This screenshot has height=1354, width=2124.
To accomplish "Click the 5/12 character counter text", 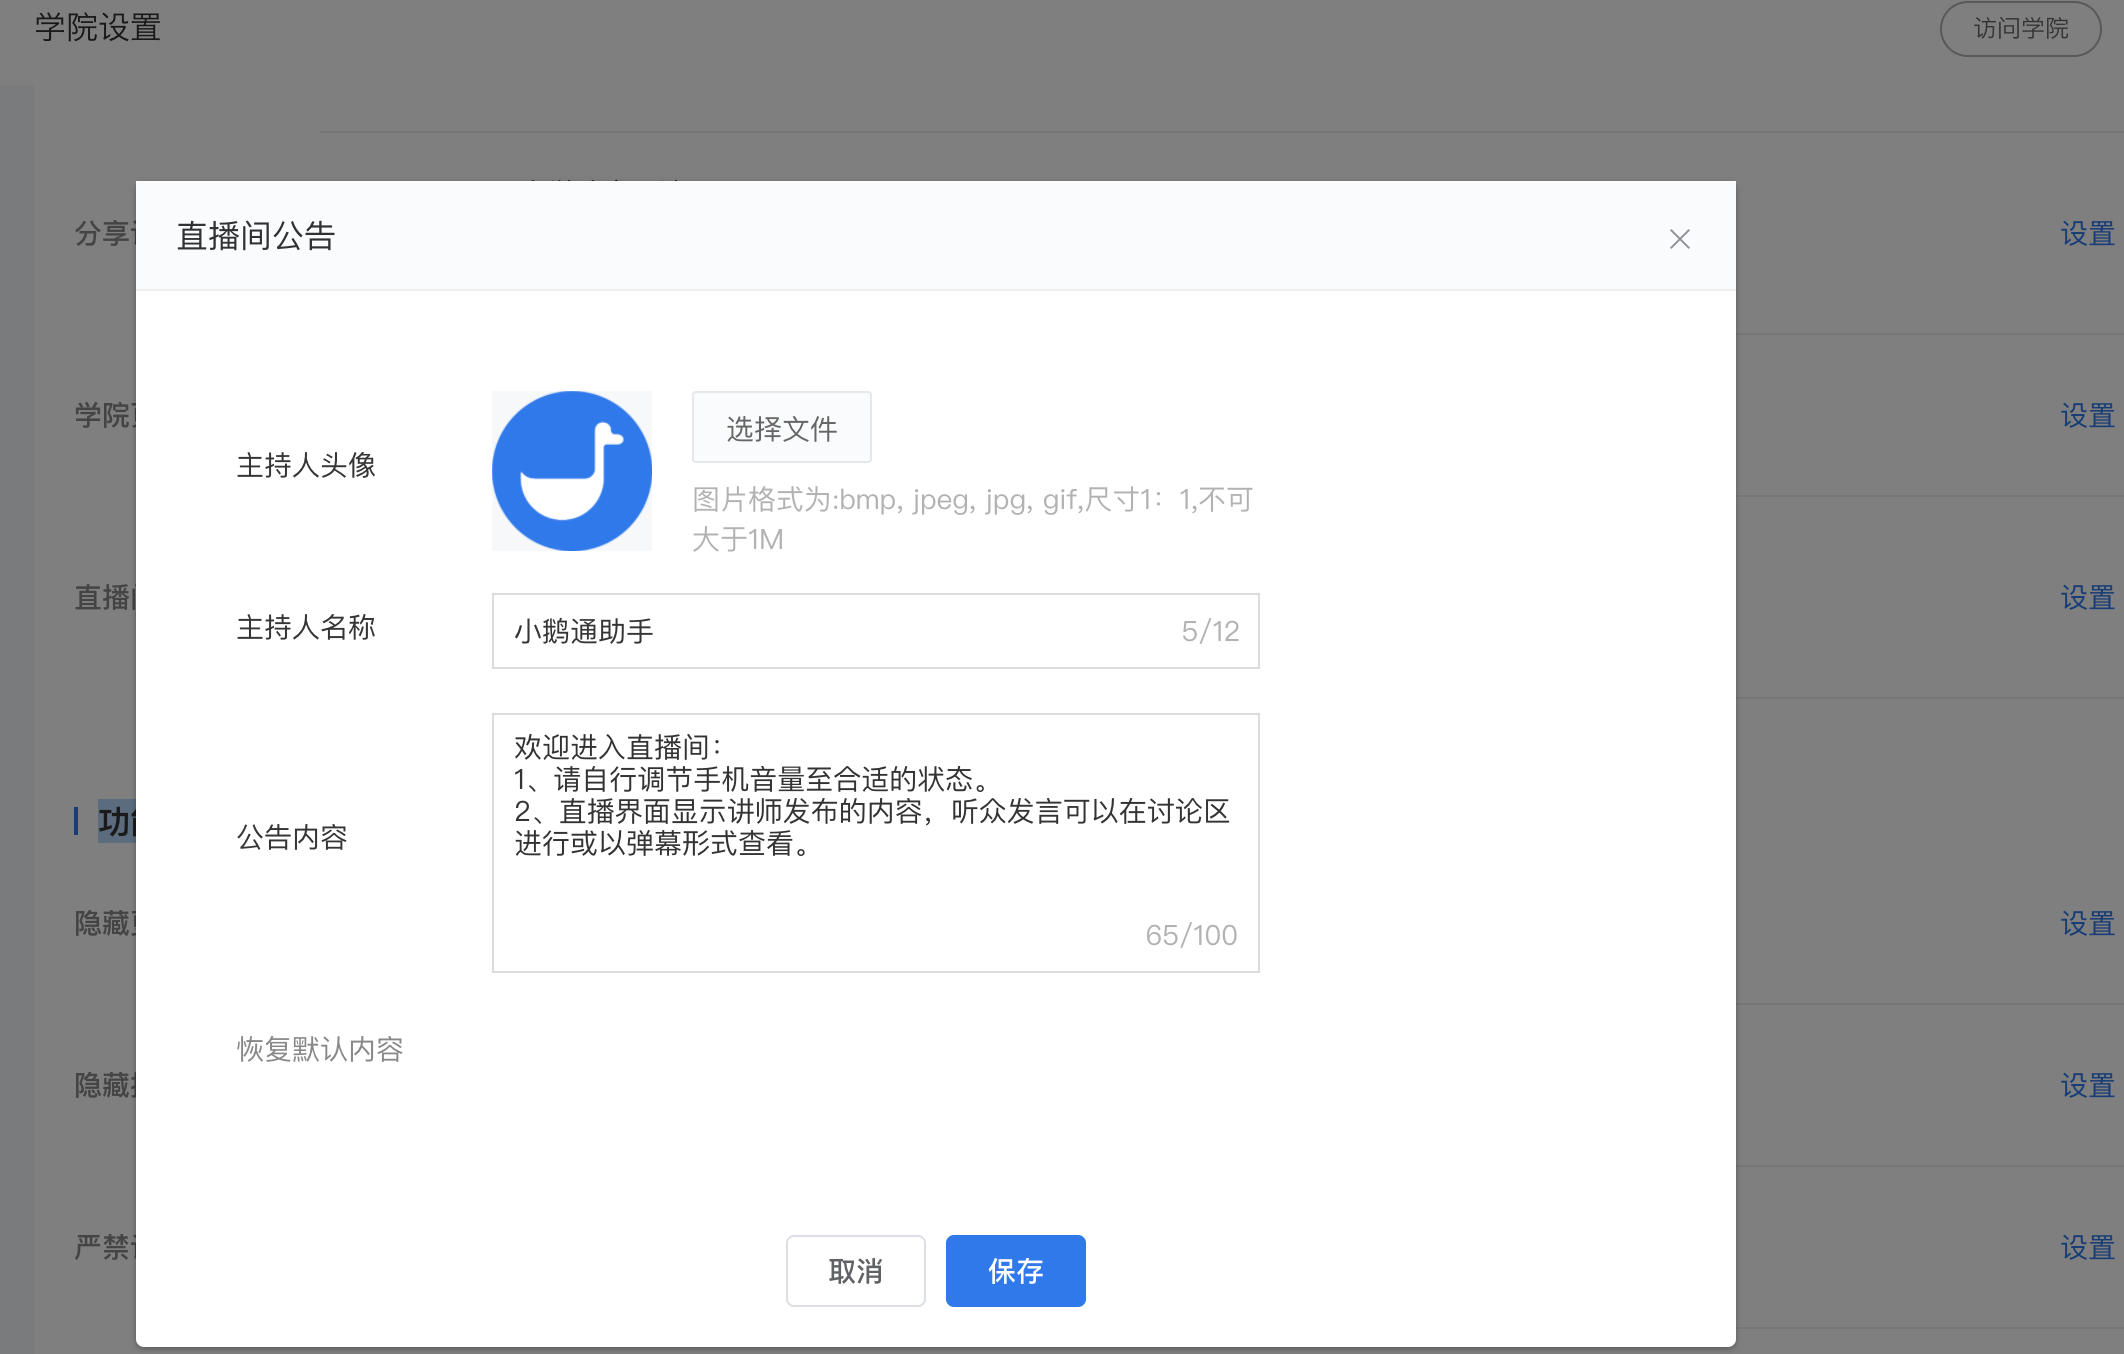I will (x=1210, y=631).
